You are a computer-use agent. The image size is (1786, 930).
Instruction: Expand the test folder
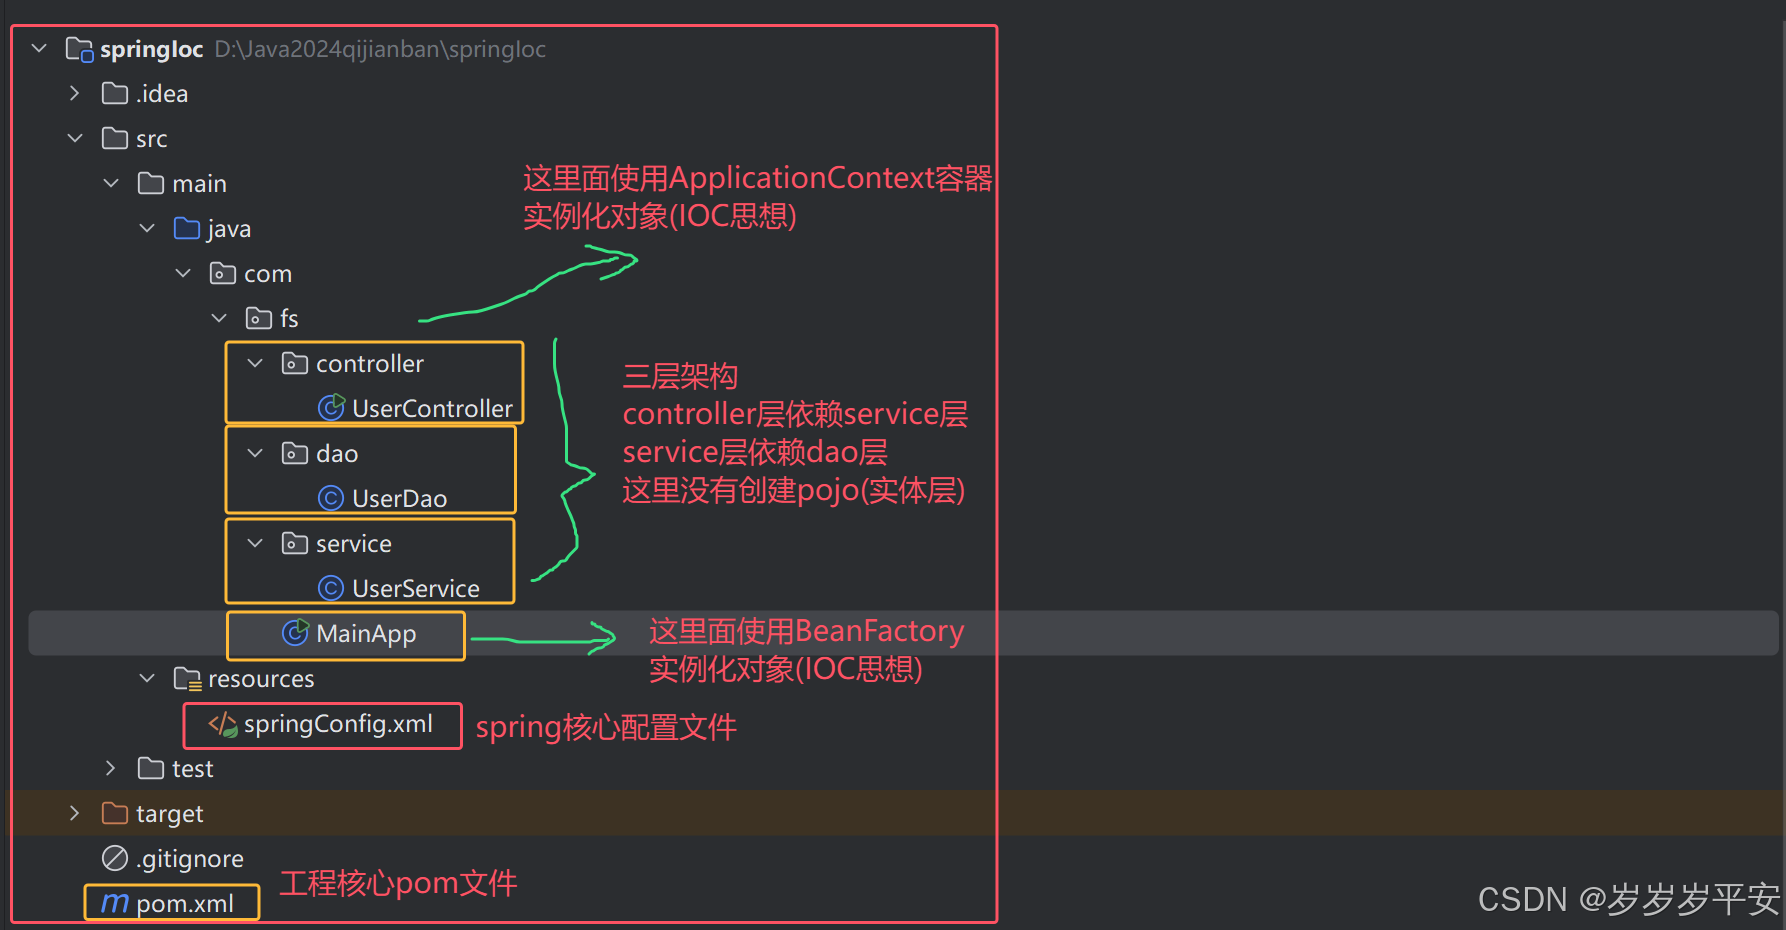110,768
